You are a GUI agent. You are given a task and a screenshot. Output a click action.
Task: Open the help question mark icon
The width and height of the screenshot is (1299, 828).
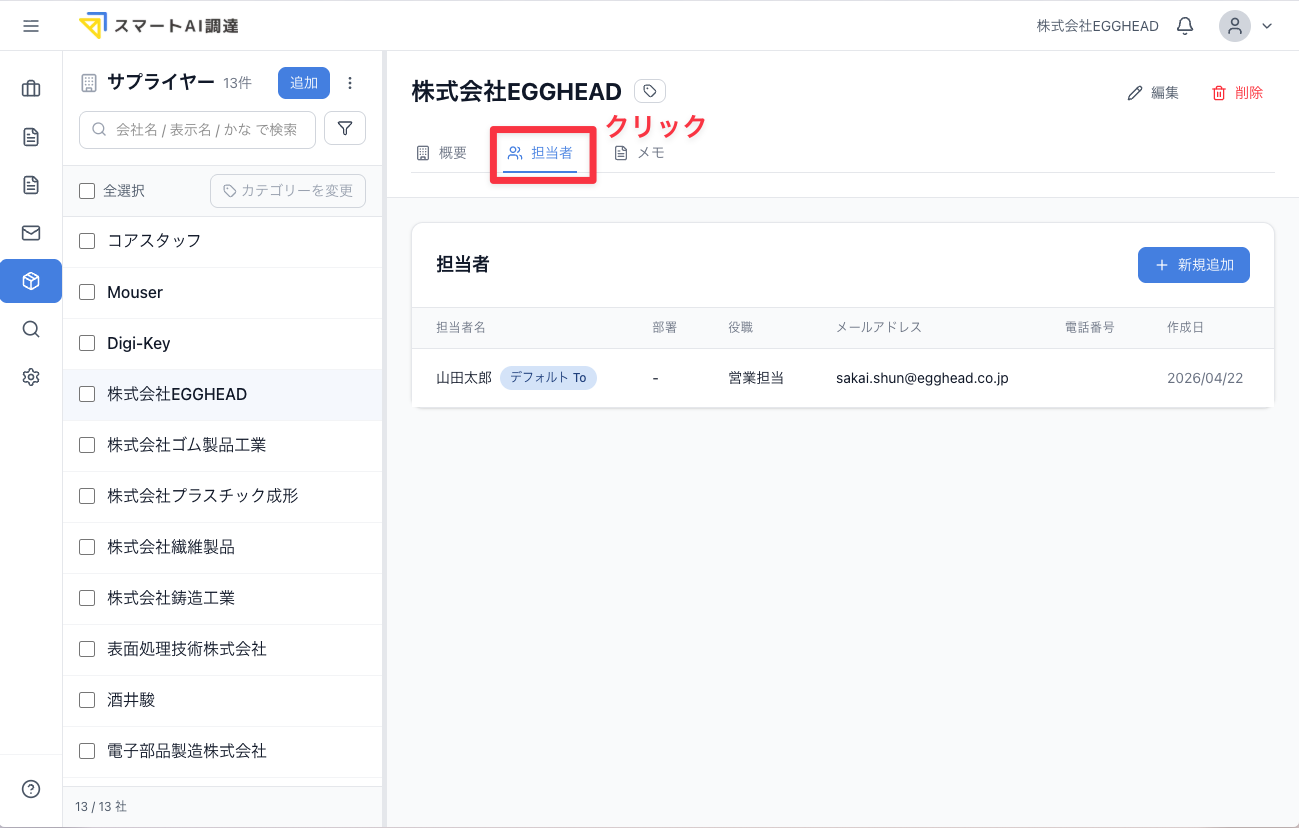tap(31, 789)
